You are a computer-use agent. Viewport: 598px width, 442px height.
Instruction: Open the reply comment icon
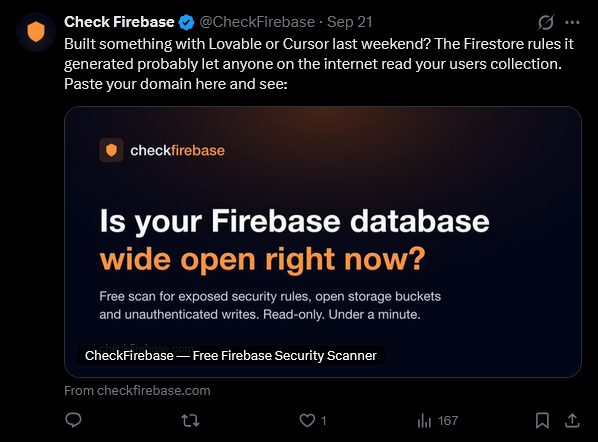point(73,420)
